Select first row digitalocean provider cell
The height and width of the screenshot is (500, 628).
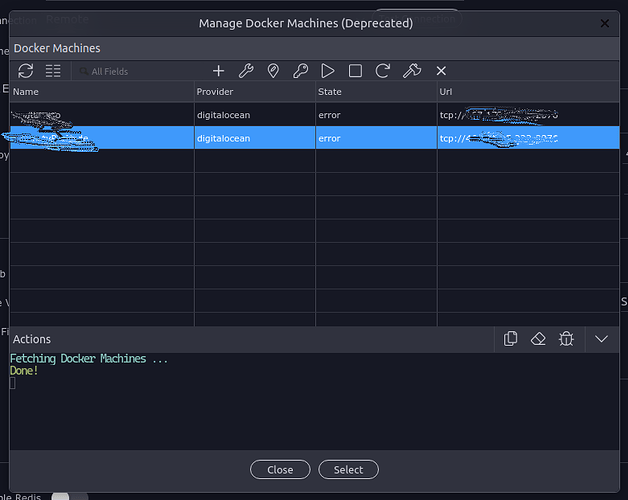[255, 115]
